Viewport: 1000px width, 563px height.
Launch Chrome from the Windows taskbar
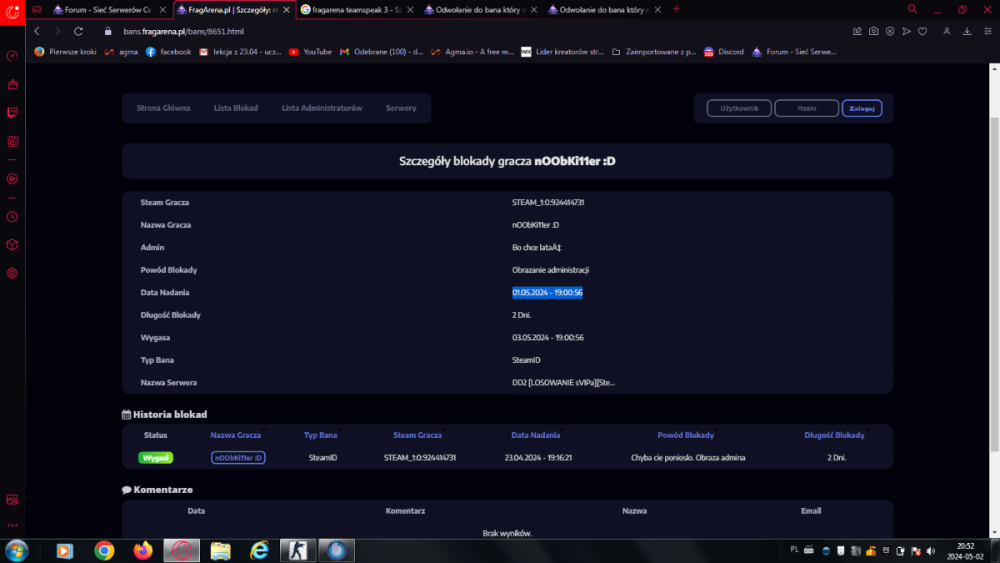pos(104,550)
